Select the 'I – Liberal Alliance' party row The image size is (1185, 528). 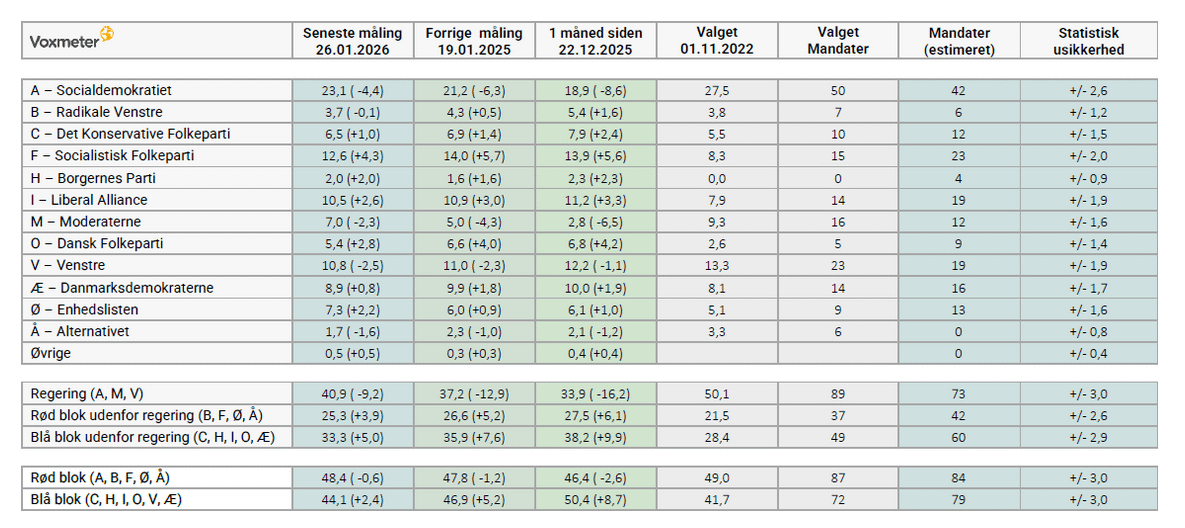[90, 200]
